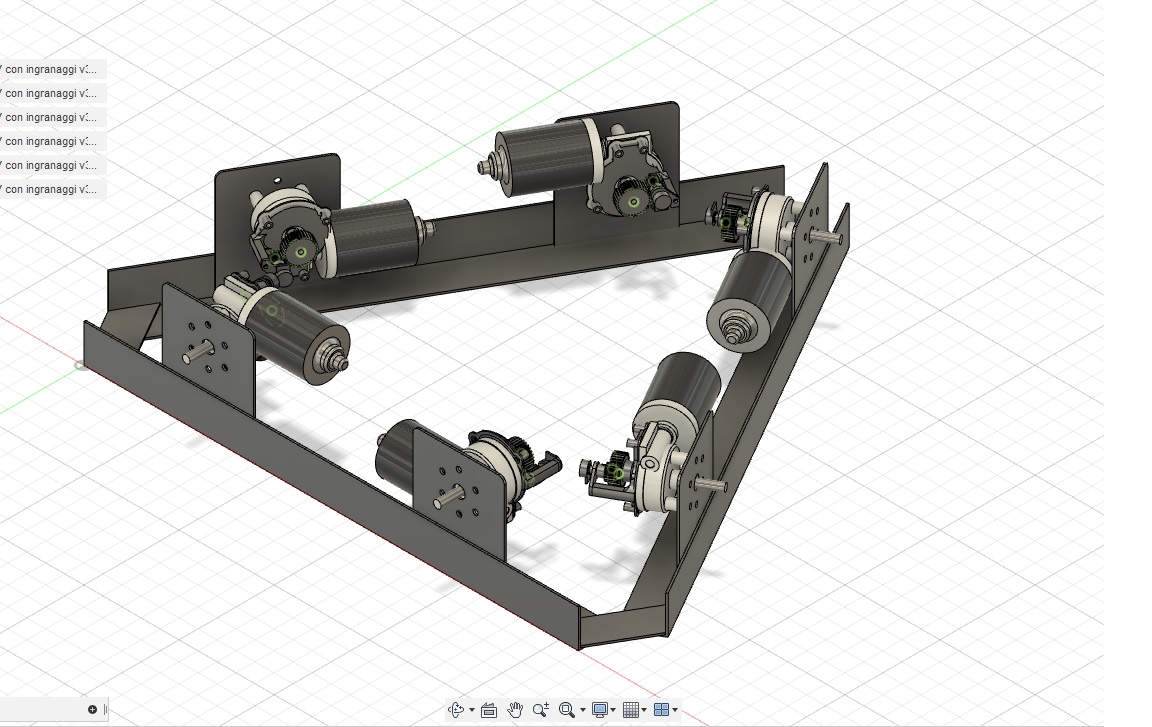Click the Look At tool icon
Screen dimensions: 1152x727
pyautogui.click(x=489, y=710)
